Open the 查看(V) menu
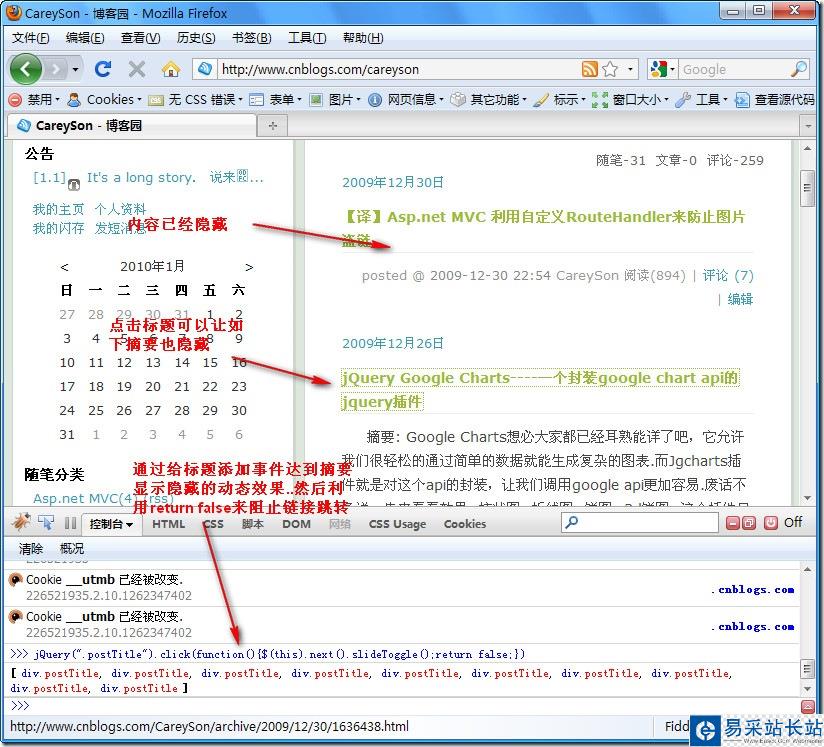824x747 pixels. click(140, 38)
